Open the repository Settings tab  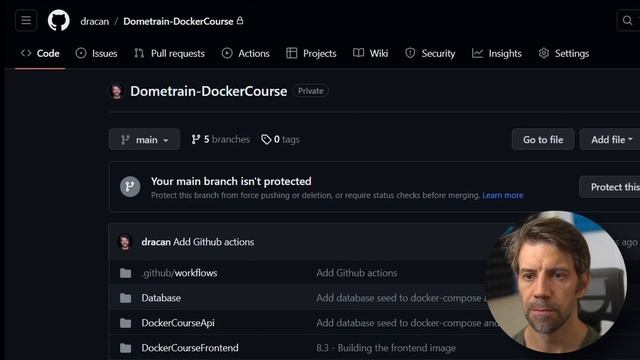(564, 53)
